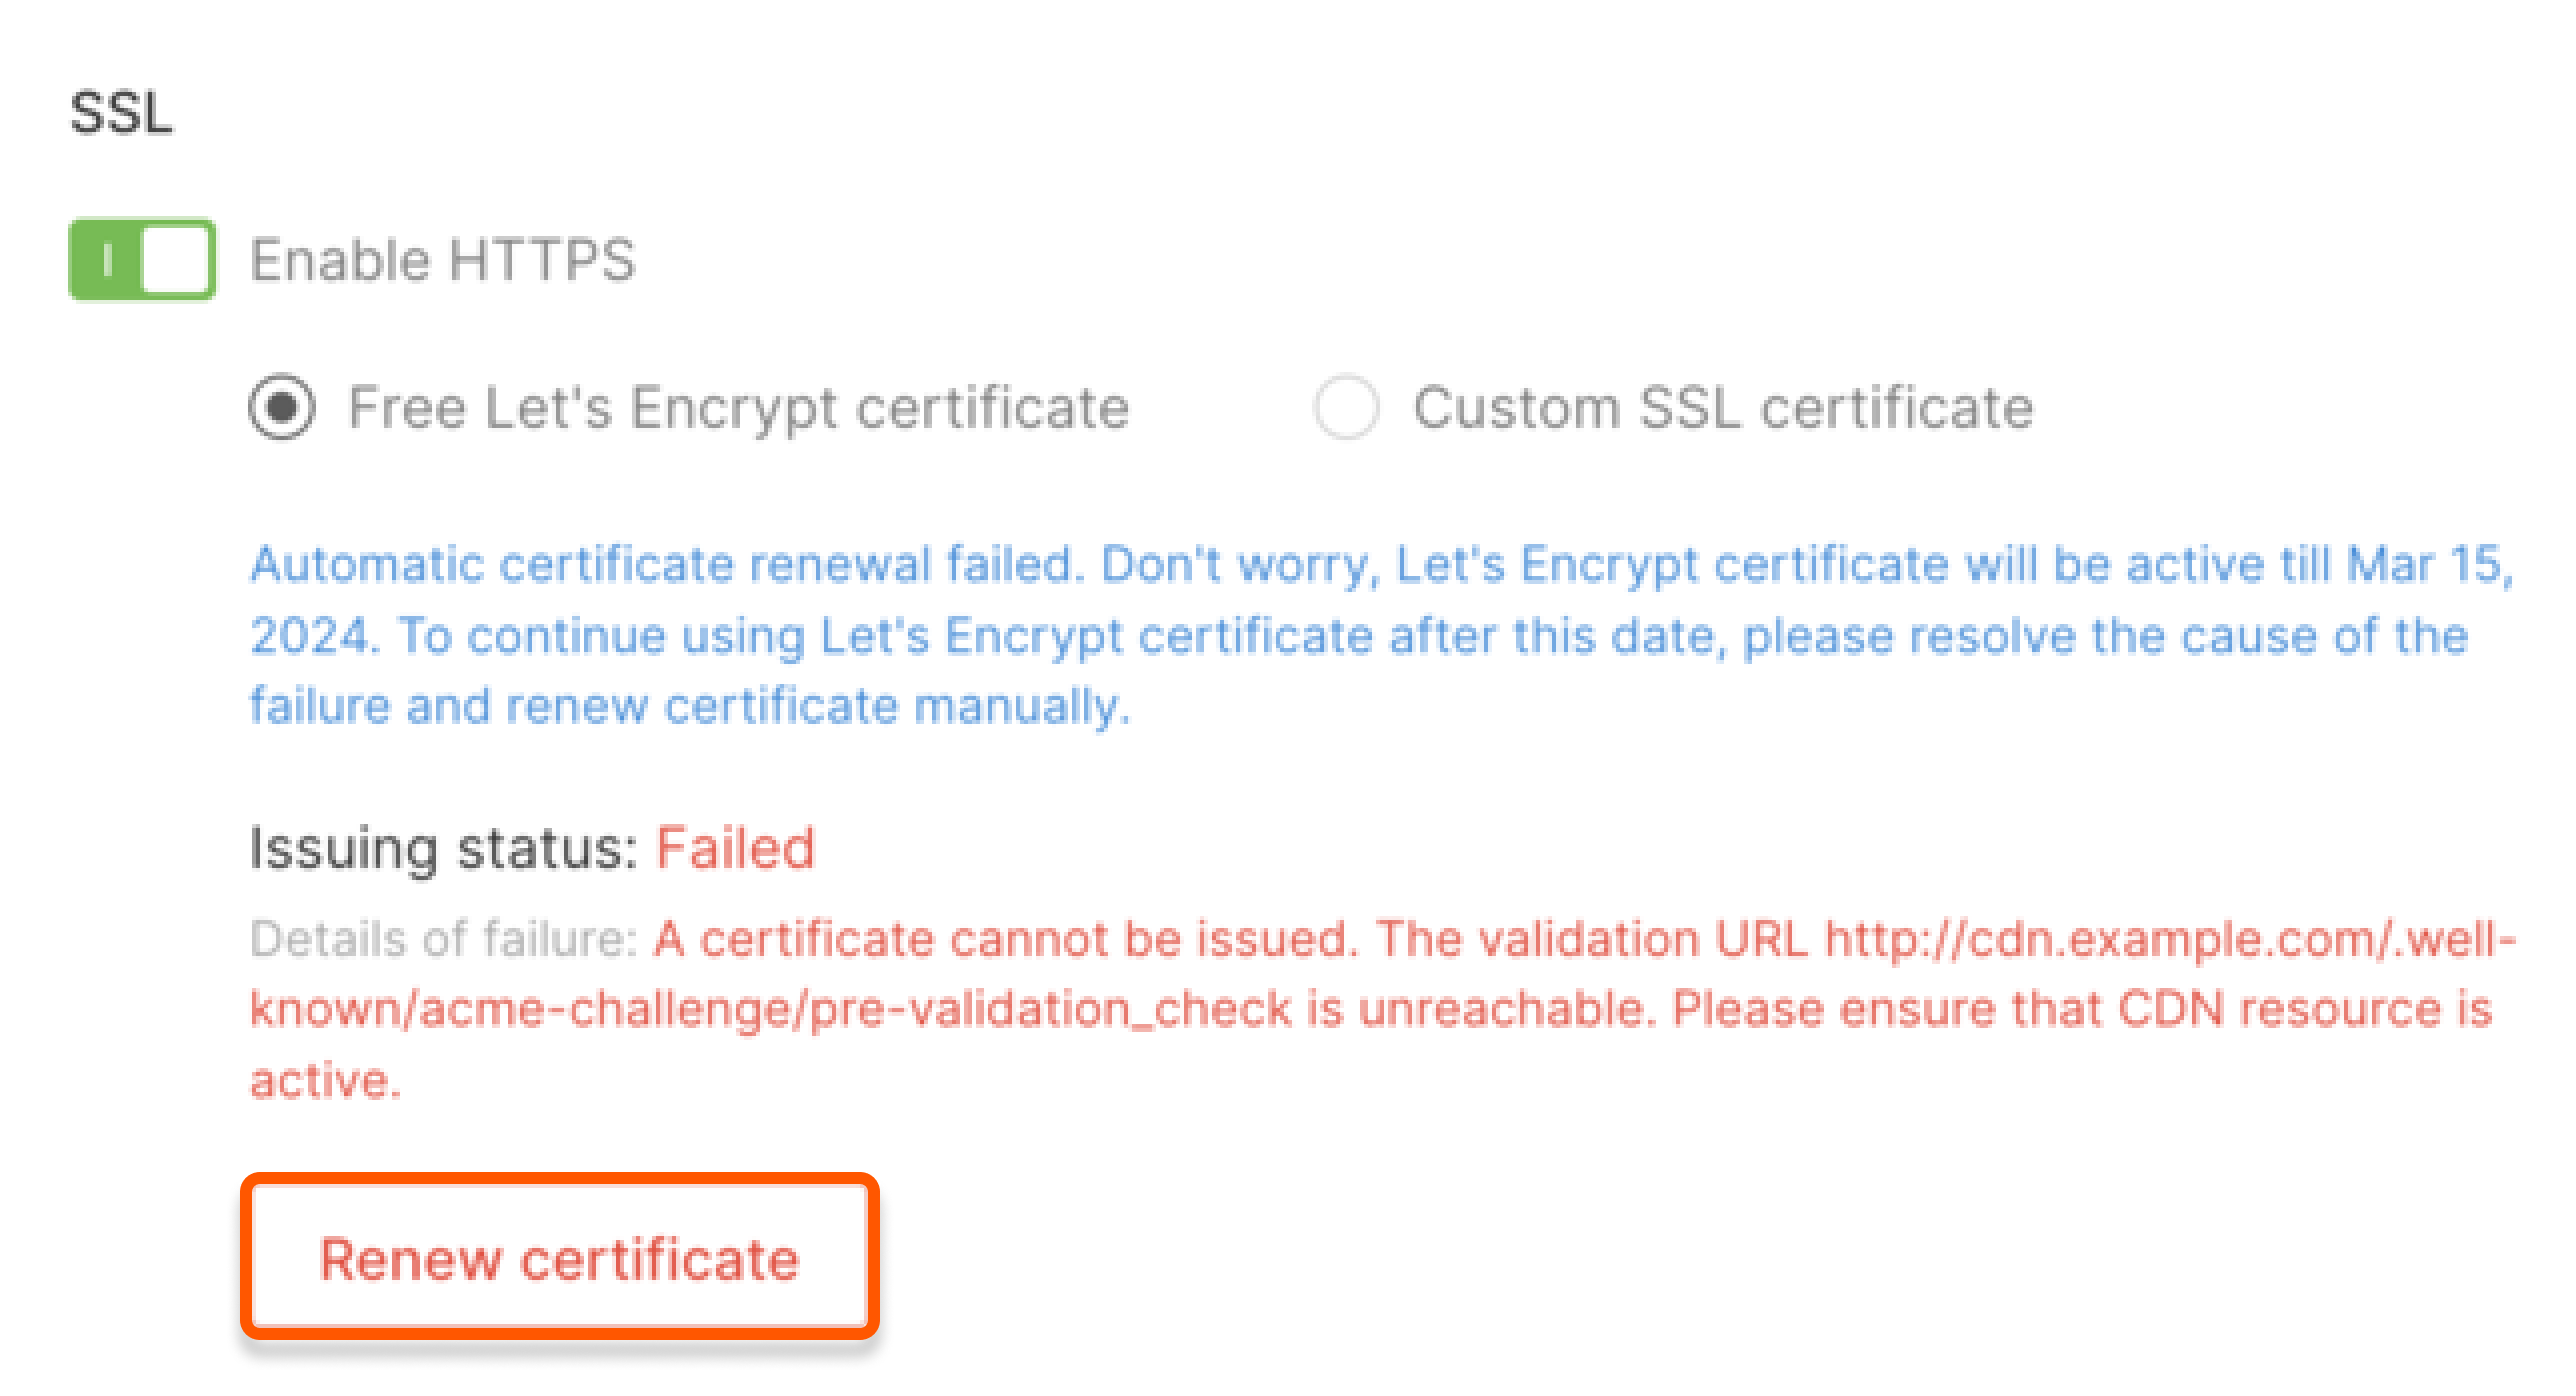Click inside the blue renewal warning message
Viewport: 2576px width, 1396px height.
pyautogui.click(x=1300, y=633)
